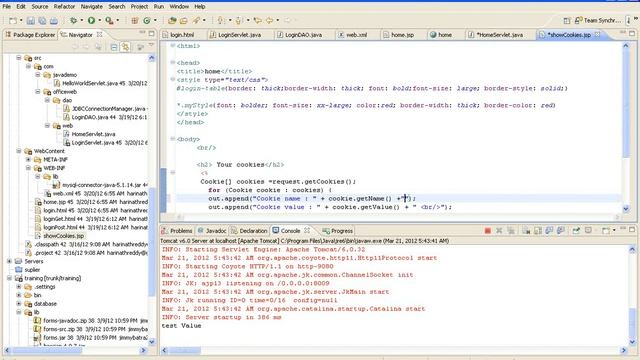Screen dimensions: 640x360
Task: Click the Back navigation arrow icon
Action: [x=269, y=20]
